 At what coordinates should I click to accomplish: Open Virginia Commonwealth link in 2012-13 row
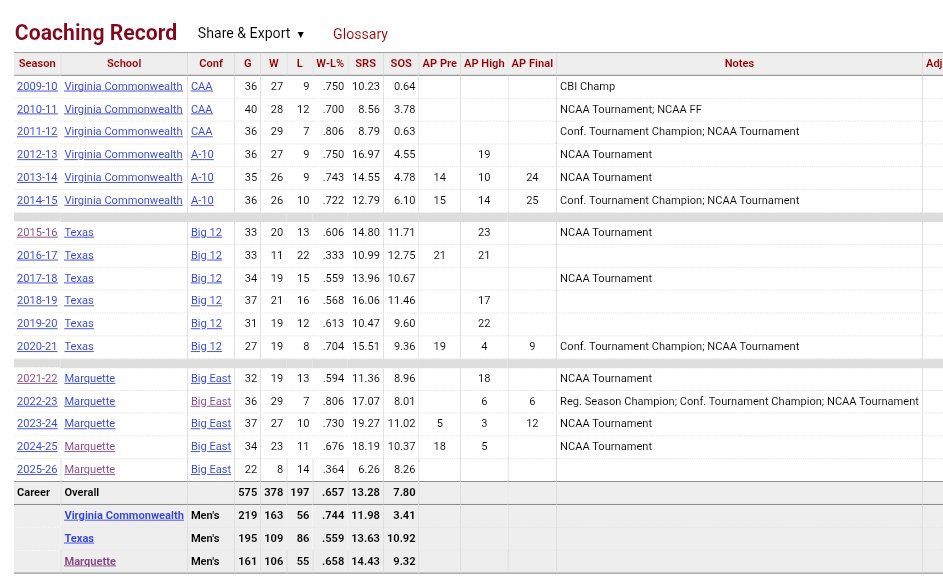coord(123,154)
